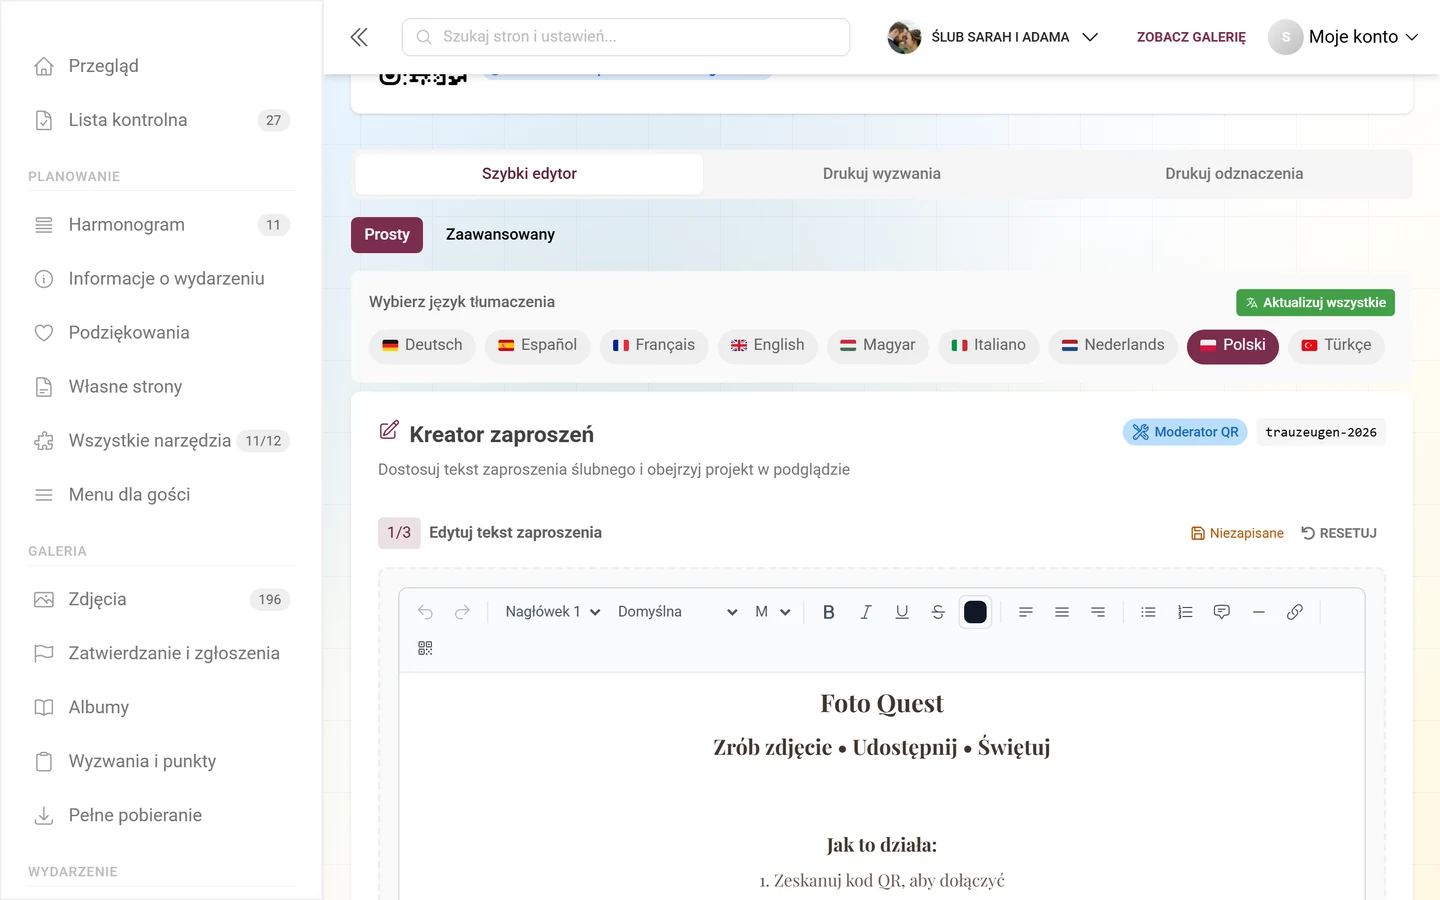Open Wyzwania i punkty in the sidebar

click(161, 762)
